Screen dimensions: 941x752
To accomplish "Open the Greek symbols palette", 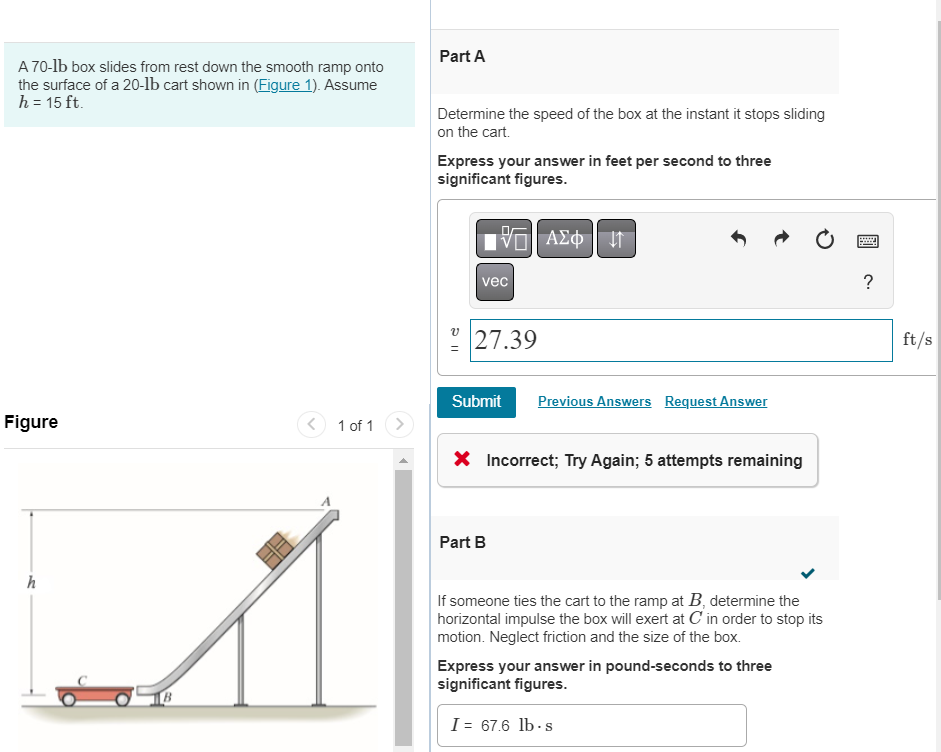I will 564,238.
